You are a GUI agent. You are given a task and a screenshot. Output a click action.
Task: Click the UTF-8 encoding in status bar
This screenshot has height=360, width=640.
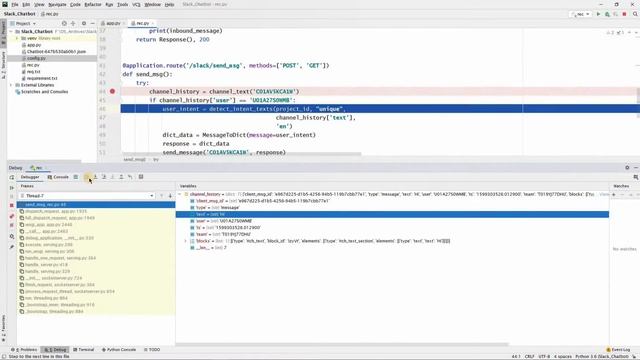tap(544, 357)
